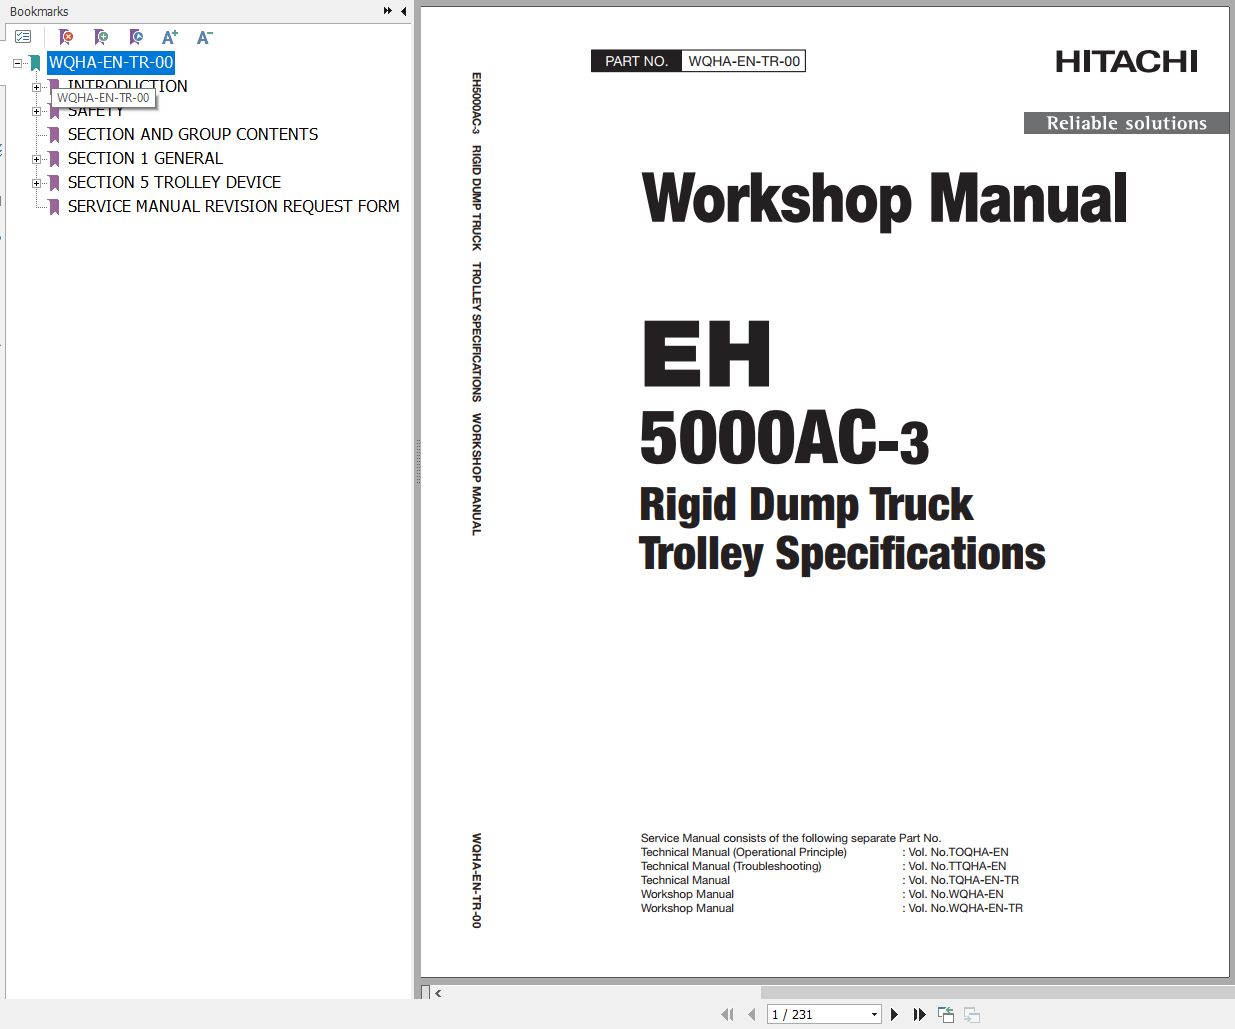Expand the SECTION 1 GENERAL bookmark
The image size is (1235, 1029).
point(36,159)
